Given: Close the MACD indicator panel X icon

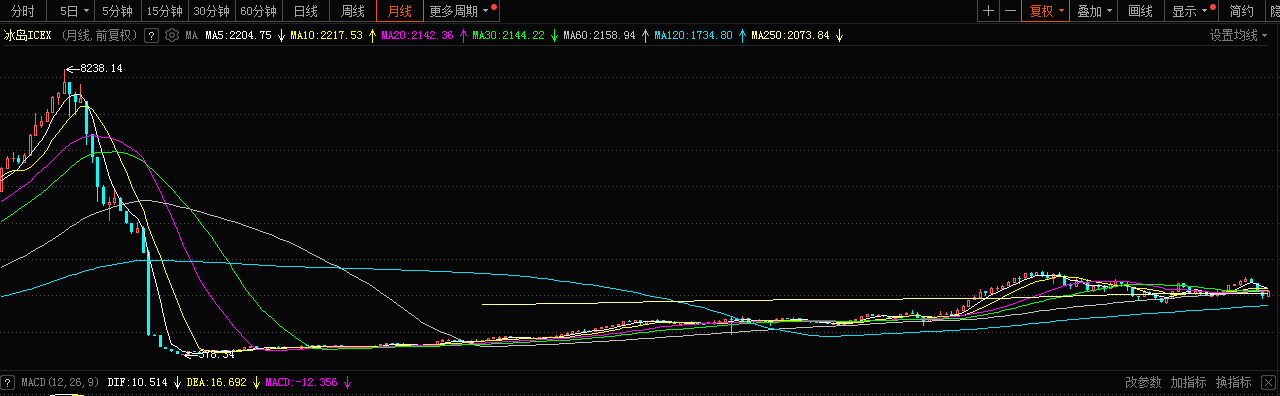Looking at the screenshot, I should click(x=1267, y=382).
